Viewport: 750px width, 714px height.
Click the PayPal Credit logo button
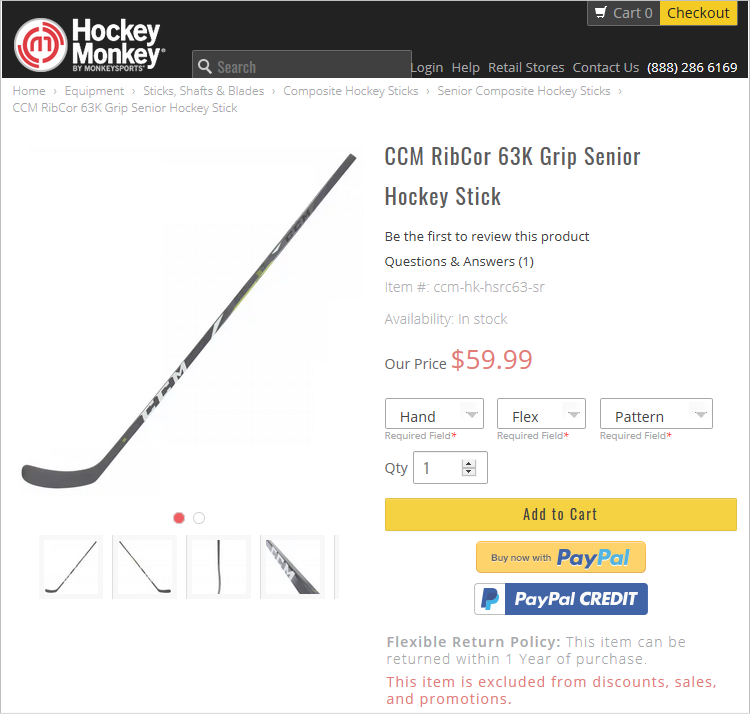561,599
